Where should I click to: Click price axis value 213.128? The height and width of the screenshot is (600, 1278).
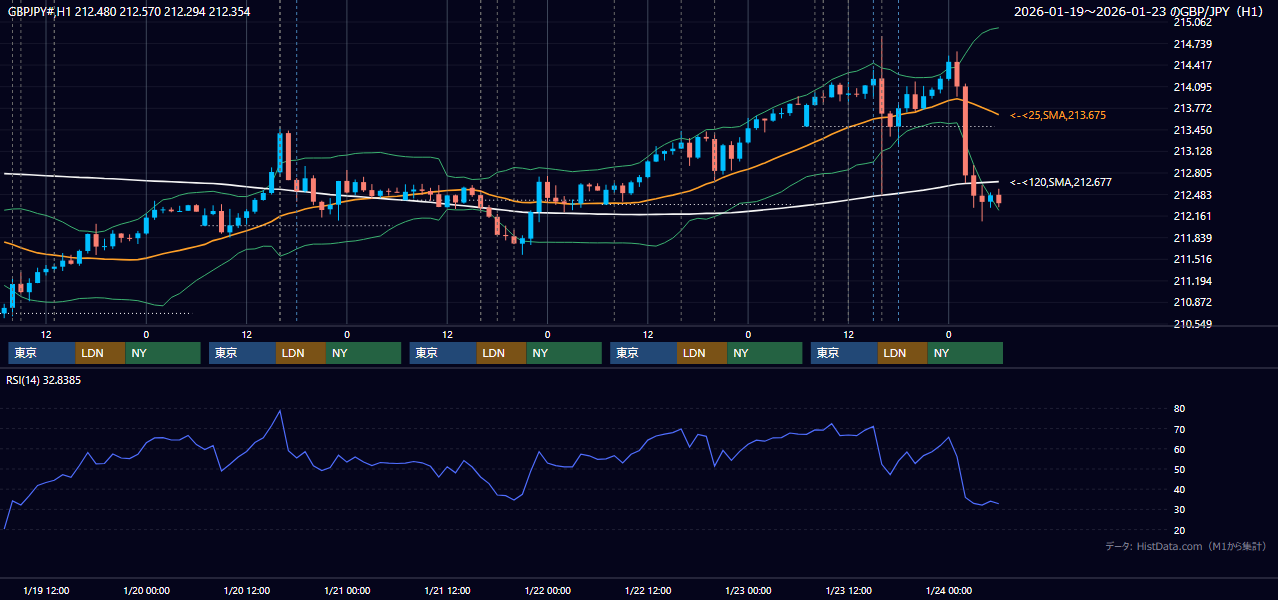[x=1192, y=152]
